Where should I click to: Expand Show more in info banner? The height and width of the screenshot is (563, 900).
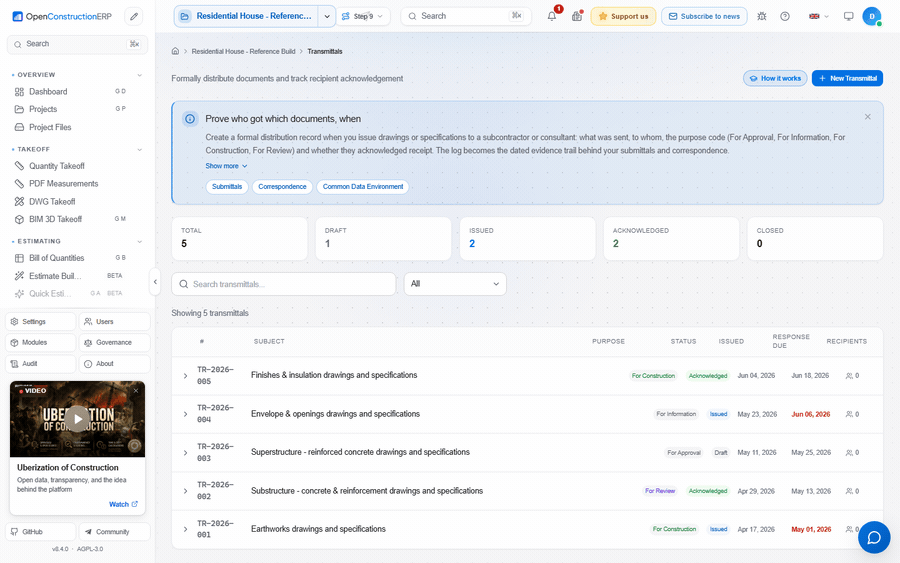click(x=226, y=166)
